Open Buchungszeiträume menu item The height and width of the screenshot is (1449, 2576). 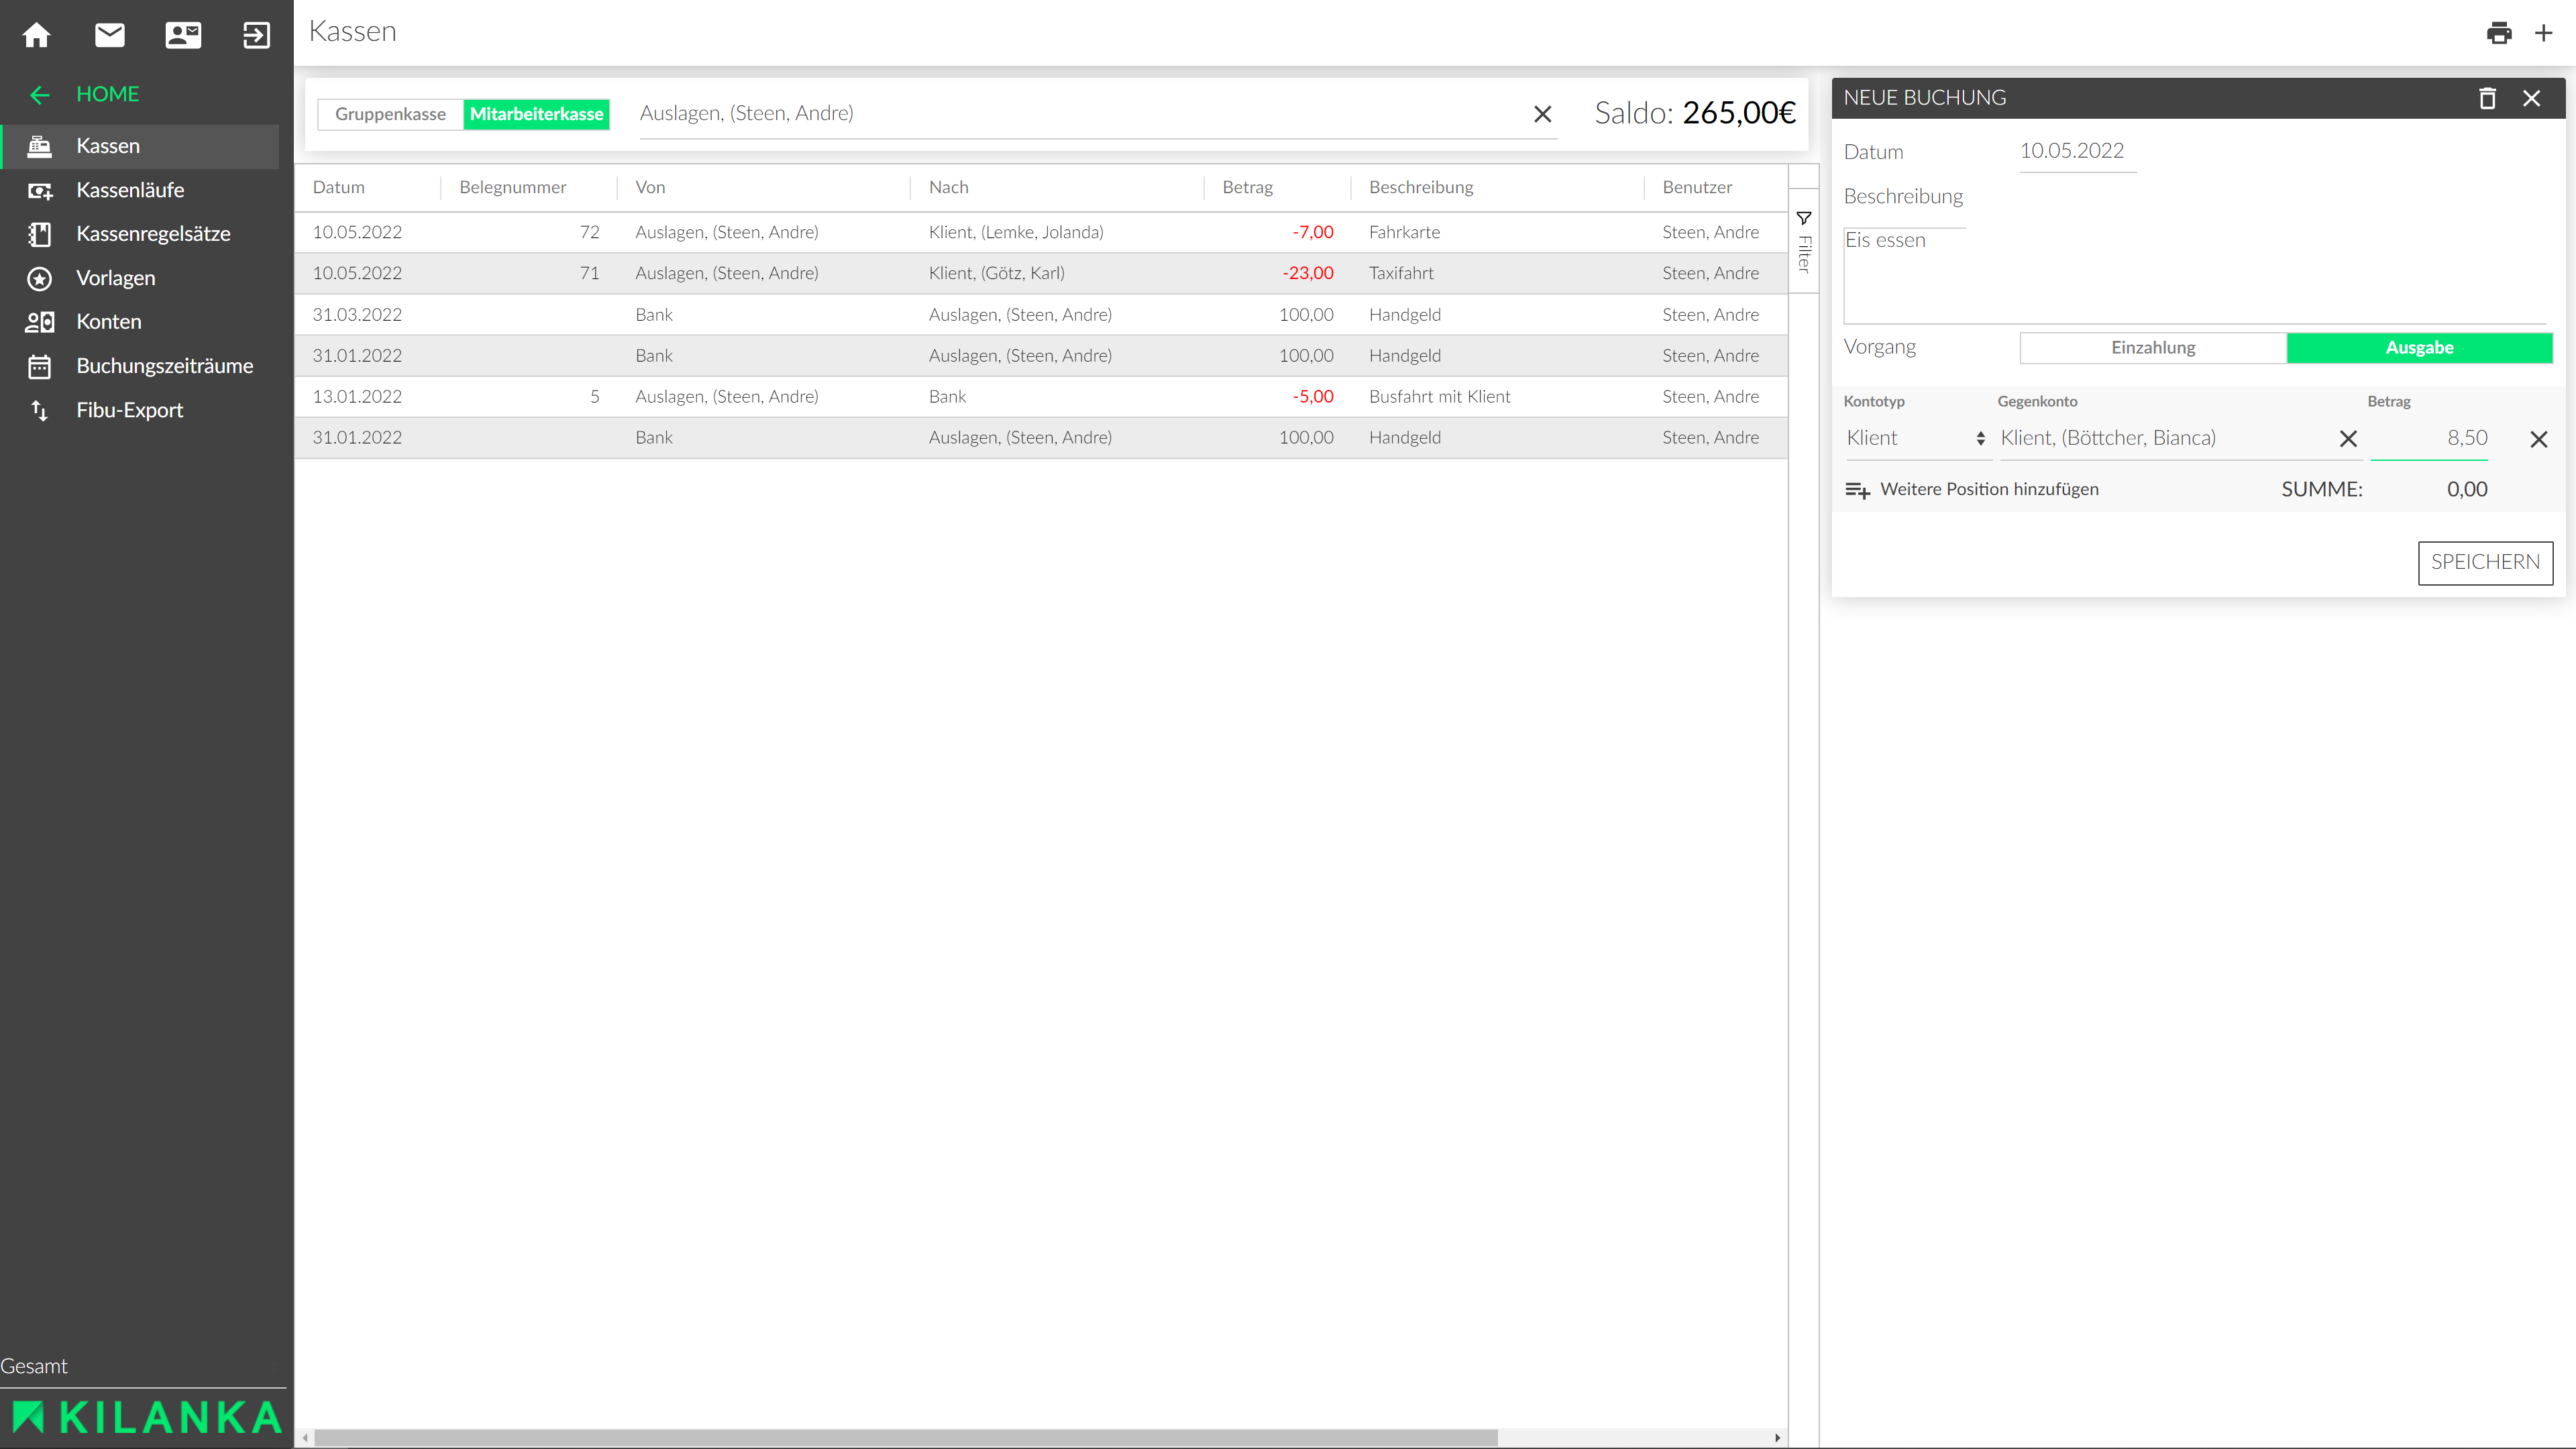click(x=141, y=366)
